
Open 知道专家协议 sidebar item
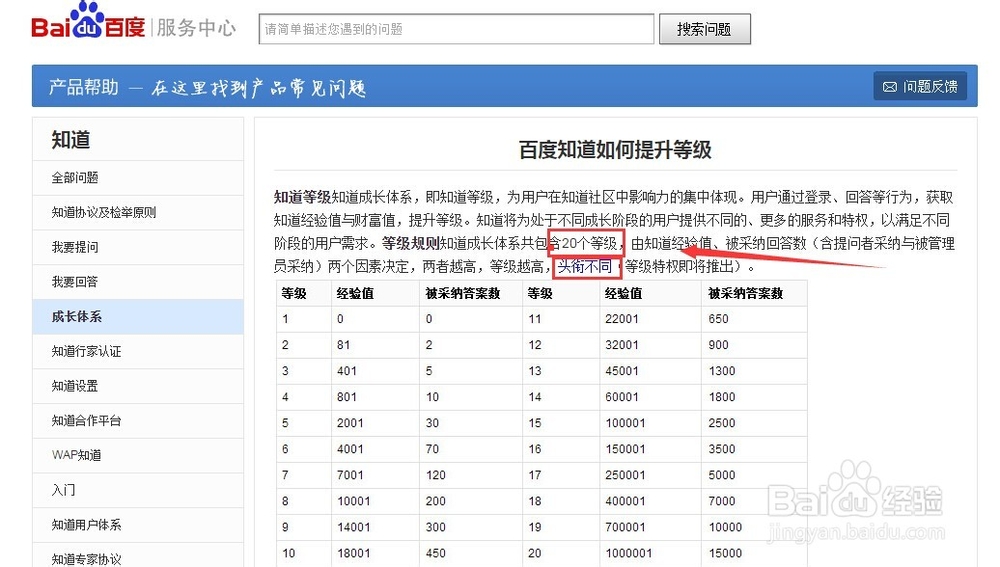[138, 557]
